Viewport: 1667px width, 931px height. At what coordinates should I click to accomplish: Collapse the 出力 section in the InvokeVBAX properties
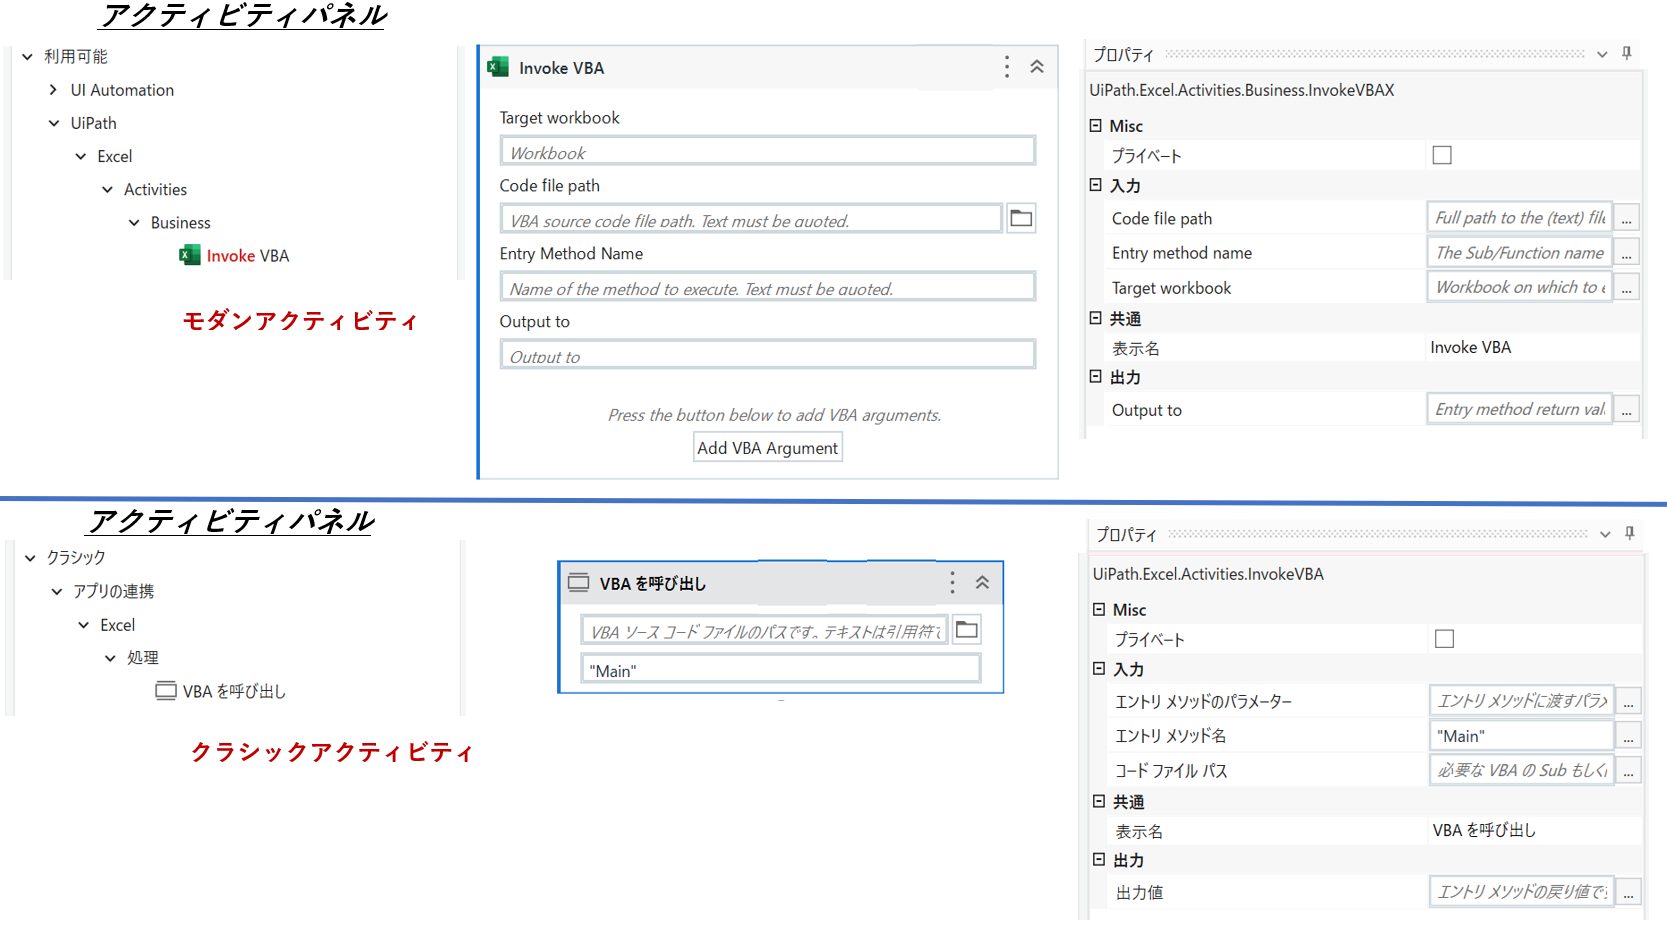(1096, 376)
